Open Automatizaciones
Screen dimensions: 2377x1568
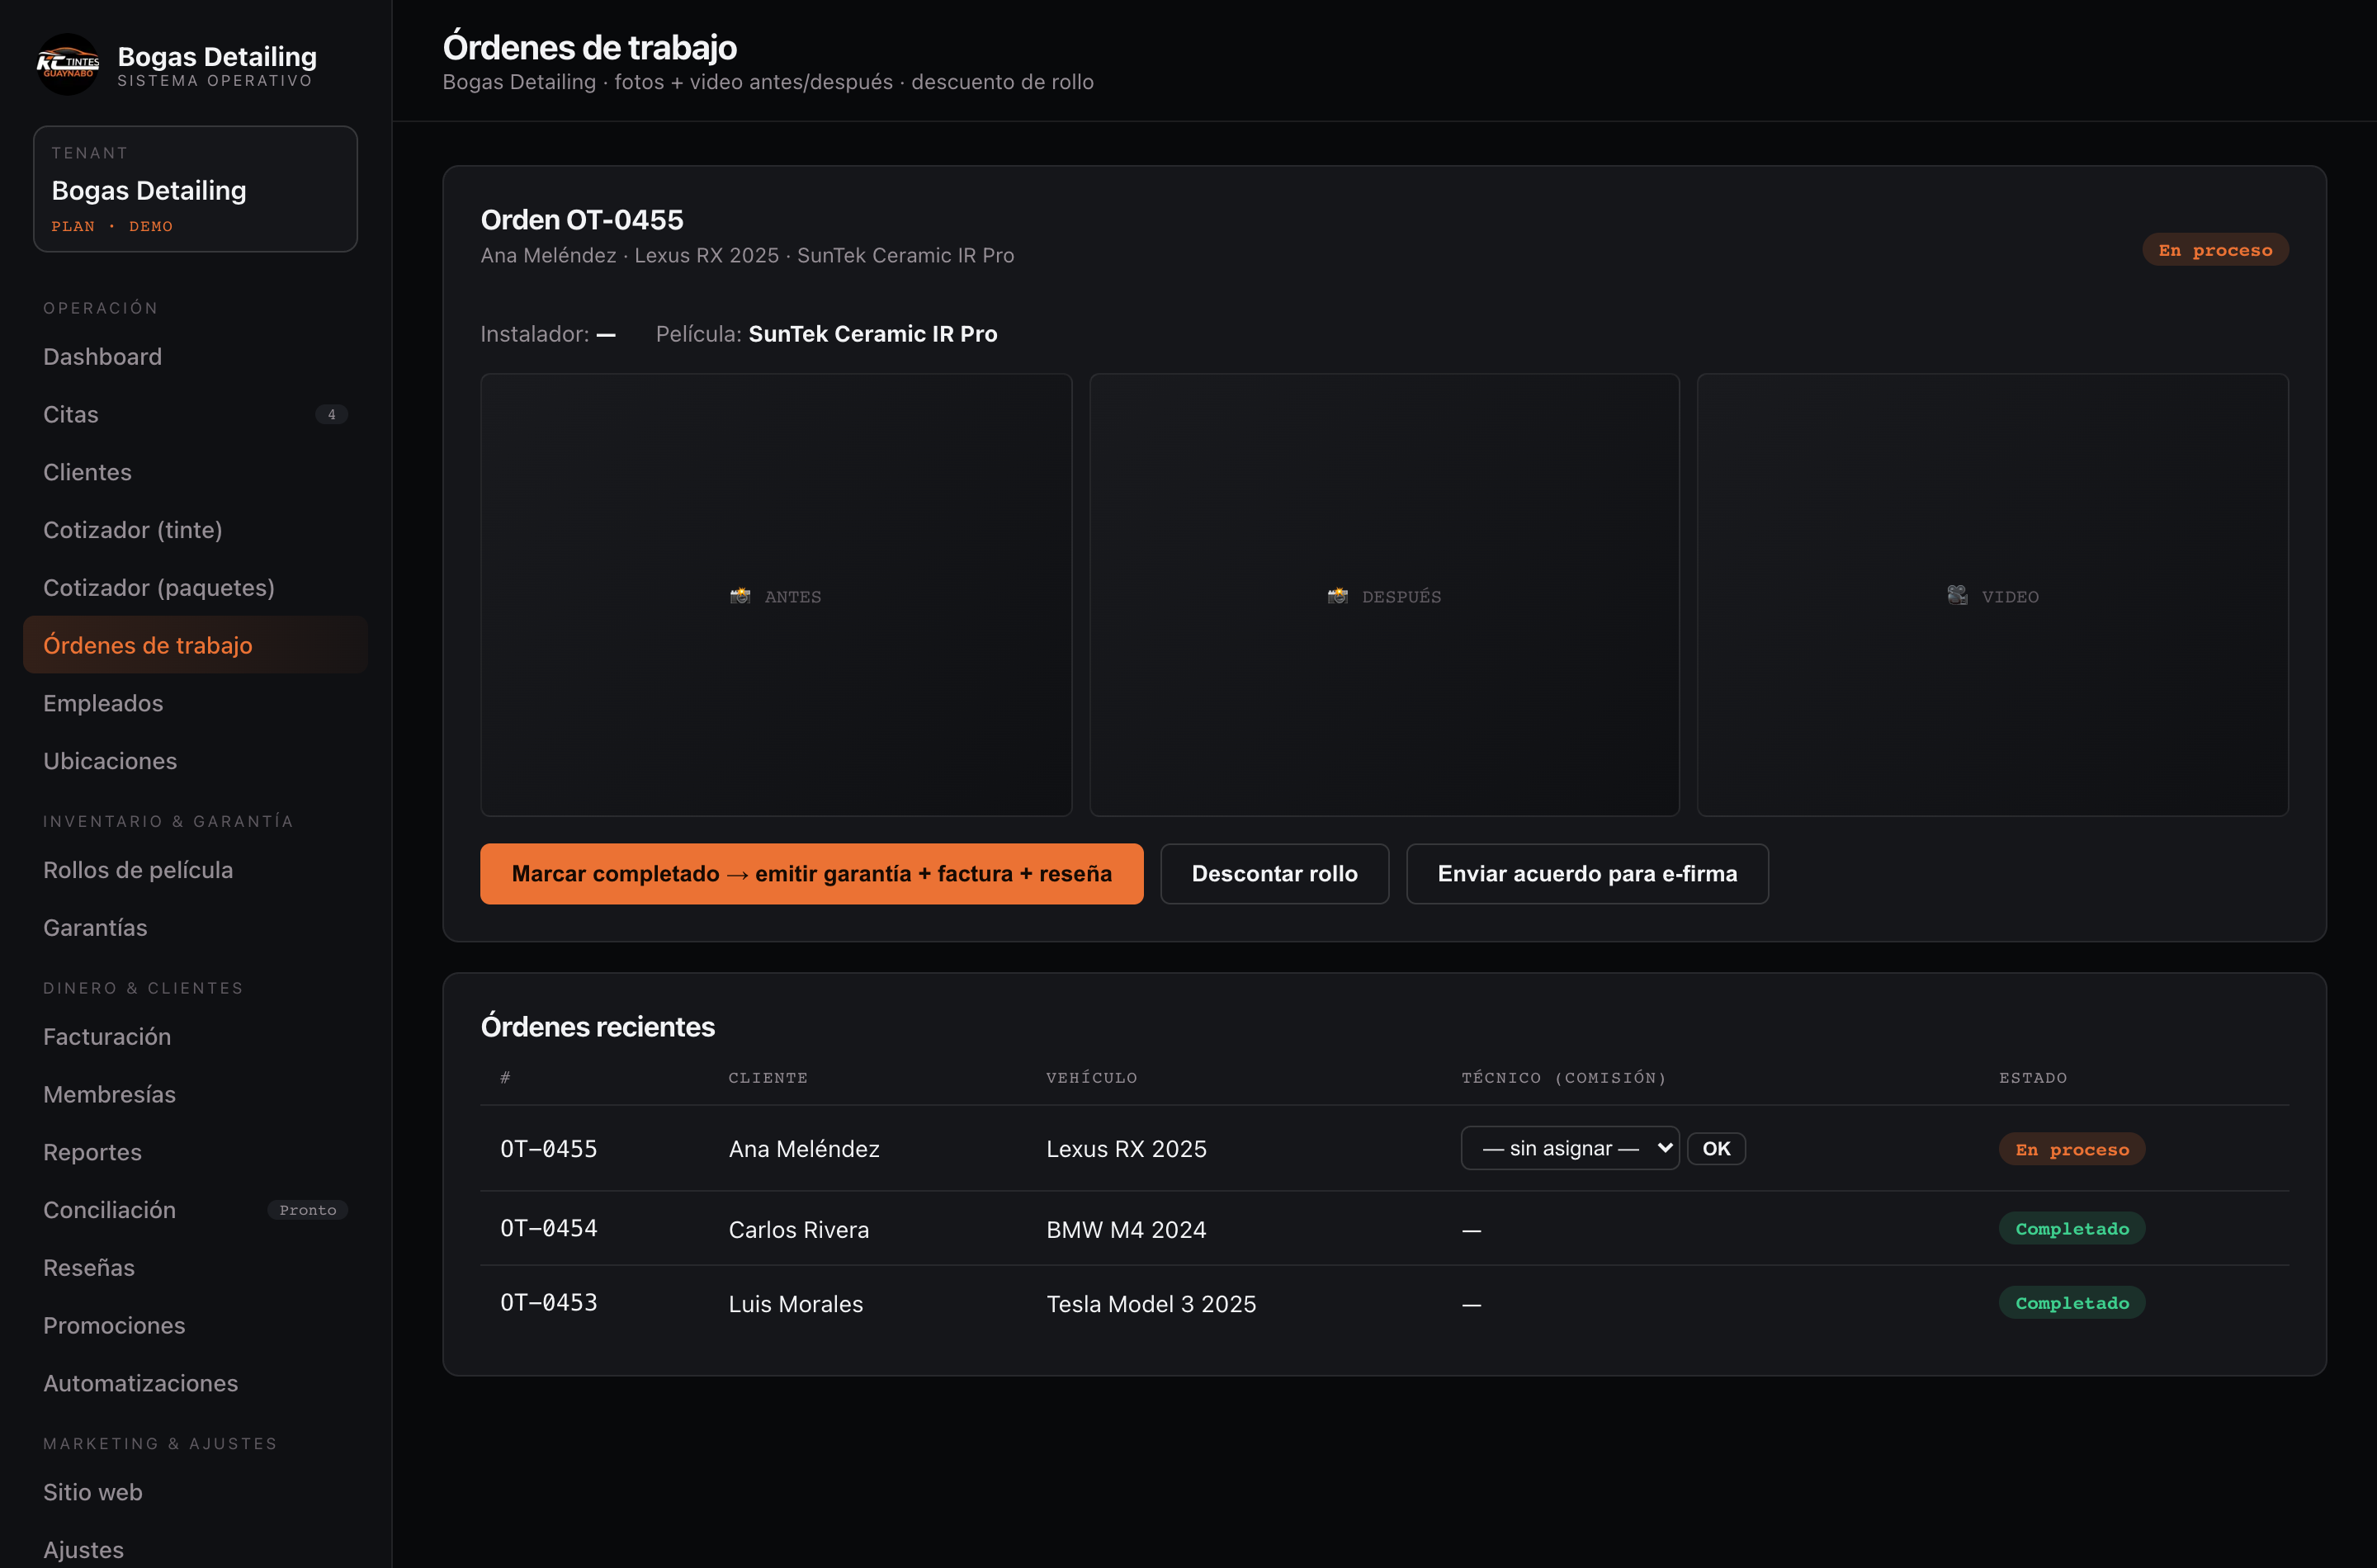click(x=195, y=1383)
